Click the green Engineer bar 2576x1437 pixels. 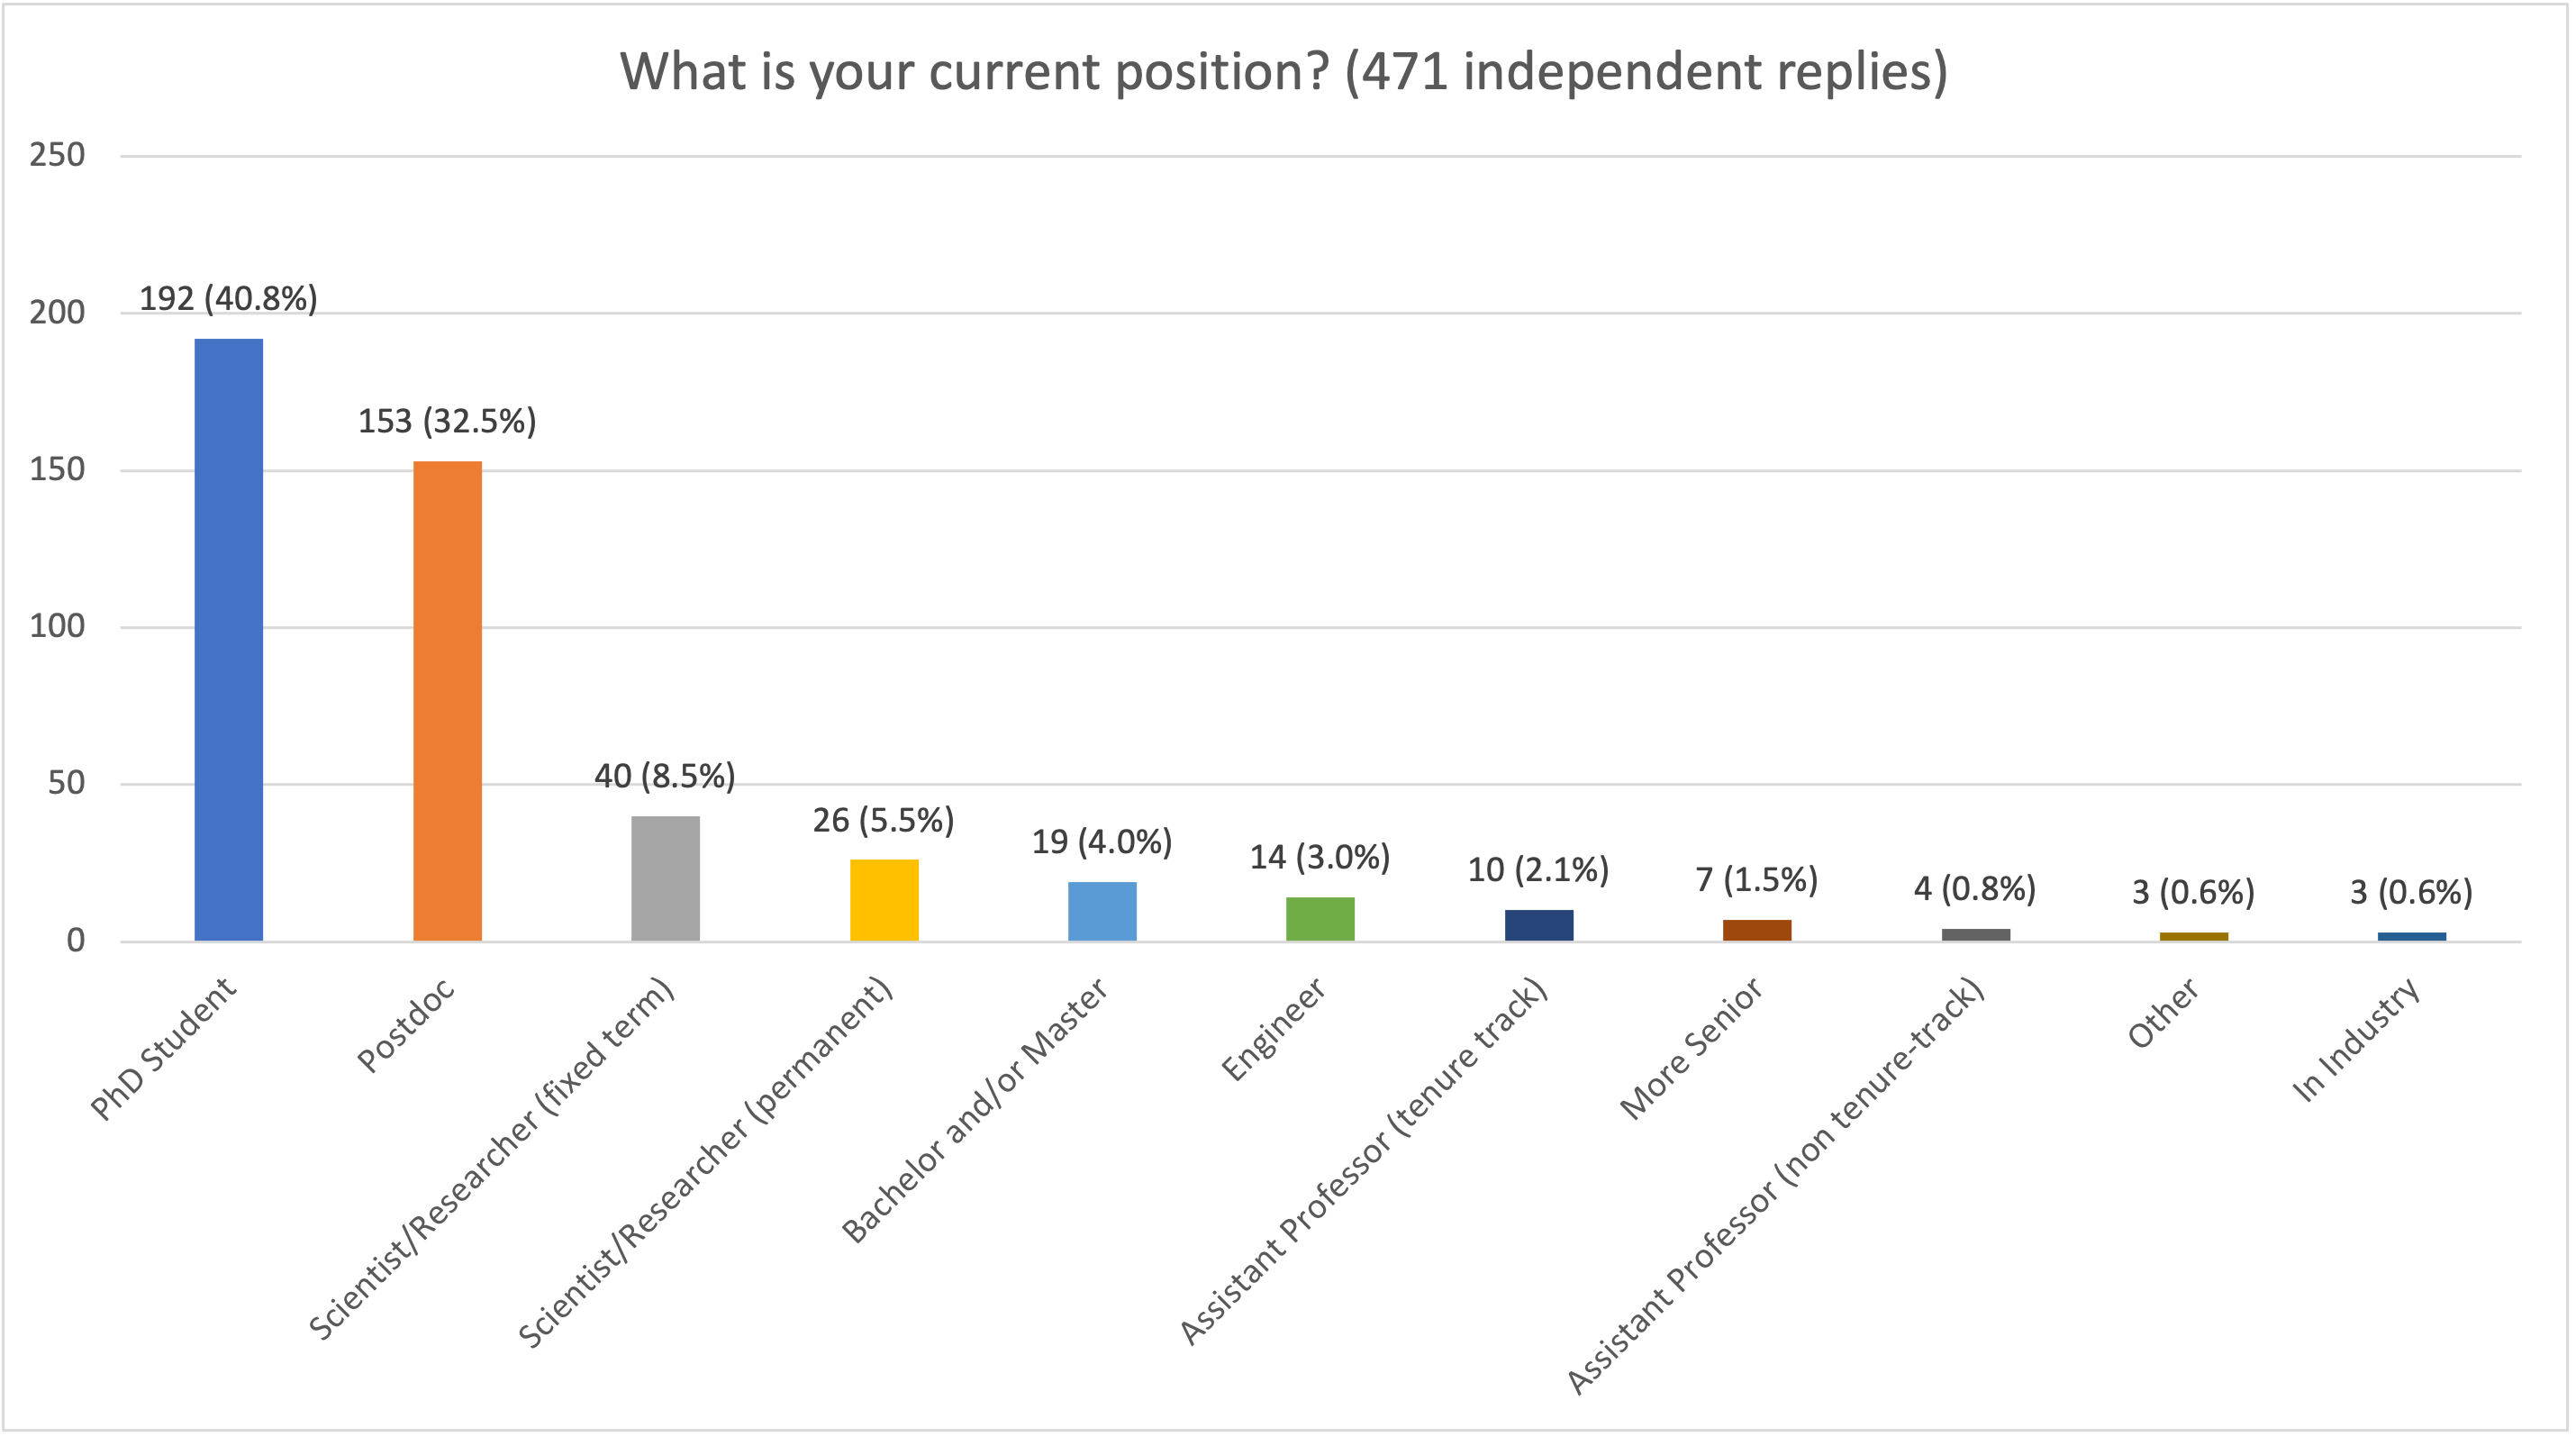[1320, 919]
